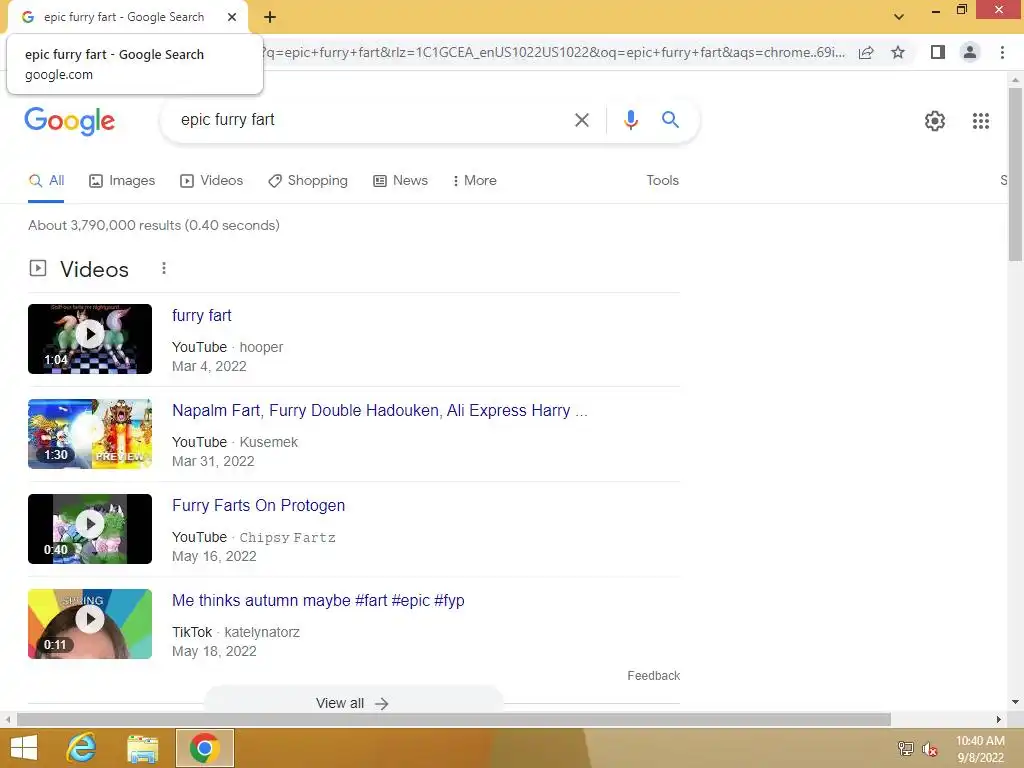
Task: Play the 1:30 video thumbnail
Action: [x=90, y=434]
